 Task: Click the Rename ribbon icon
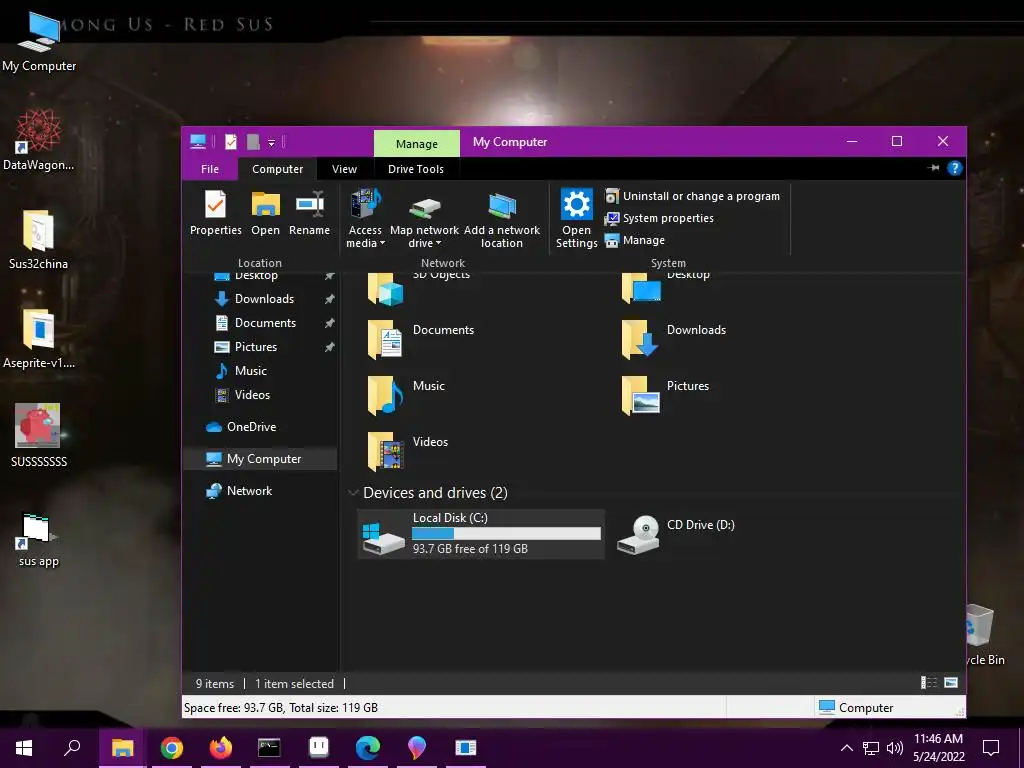coord(310,213)
